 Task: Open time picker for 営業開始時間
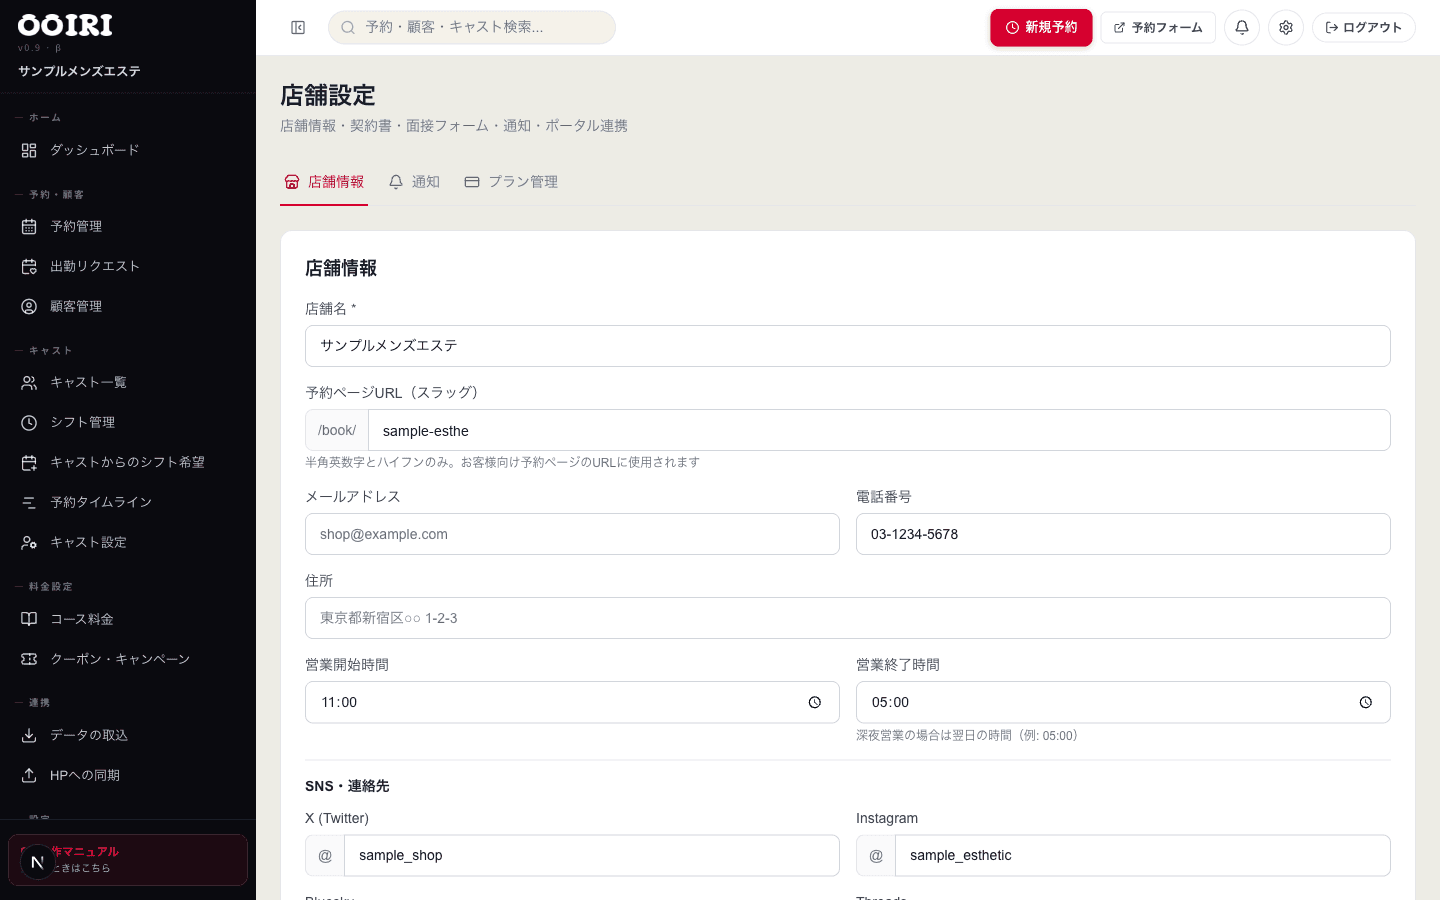(x=815, y=702)
